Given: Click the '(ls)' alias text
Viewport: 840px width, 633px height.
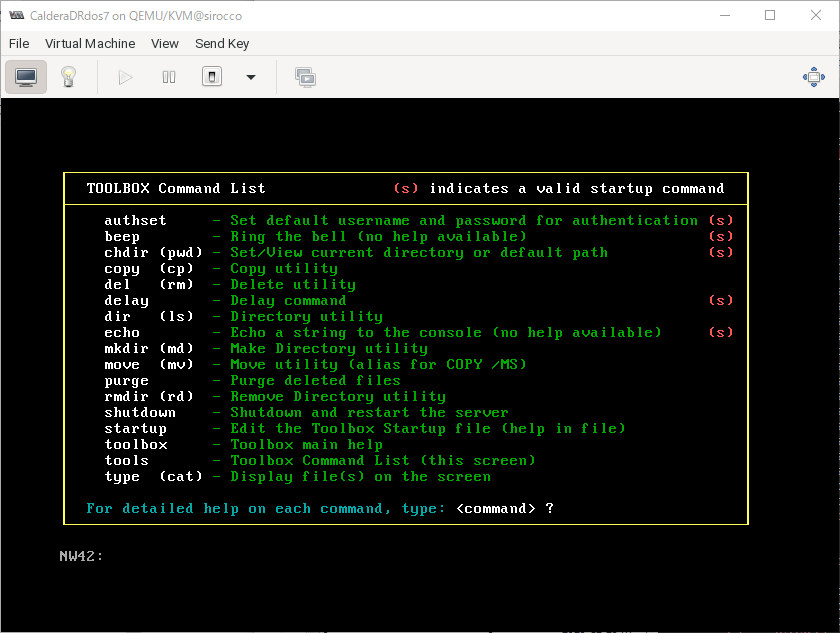Looking at the screenshot, I should pyautogui.click(x=176, y=316).
